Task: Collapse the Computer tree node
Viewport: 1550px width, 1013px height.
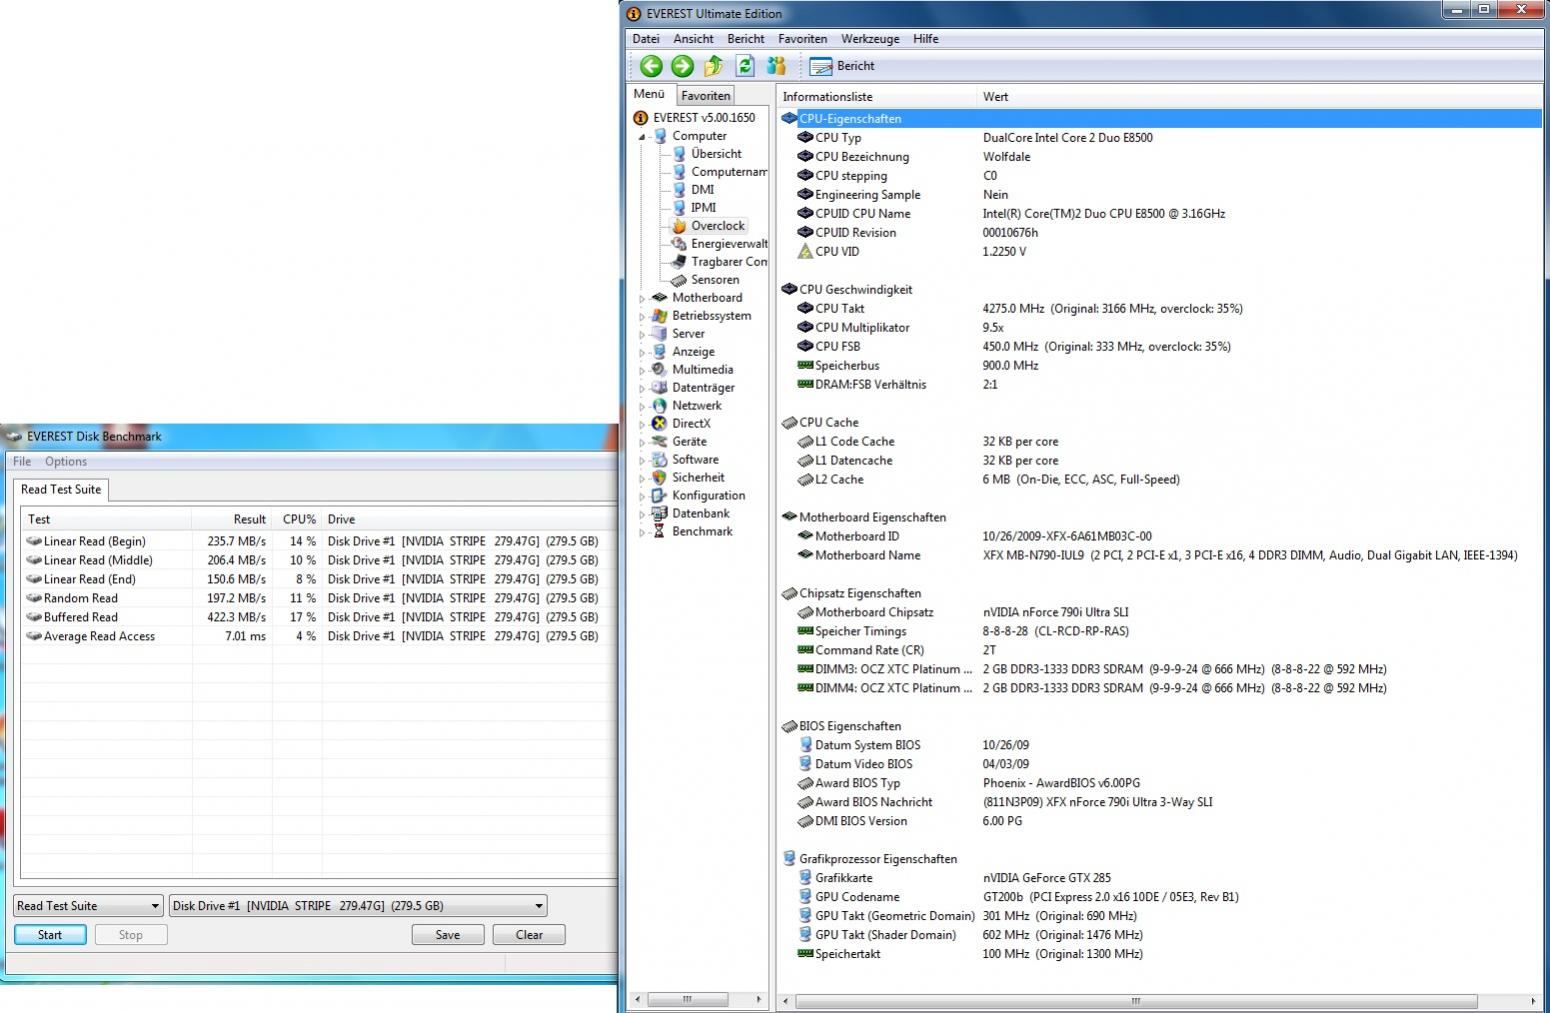Action: click(642, 137)
